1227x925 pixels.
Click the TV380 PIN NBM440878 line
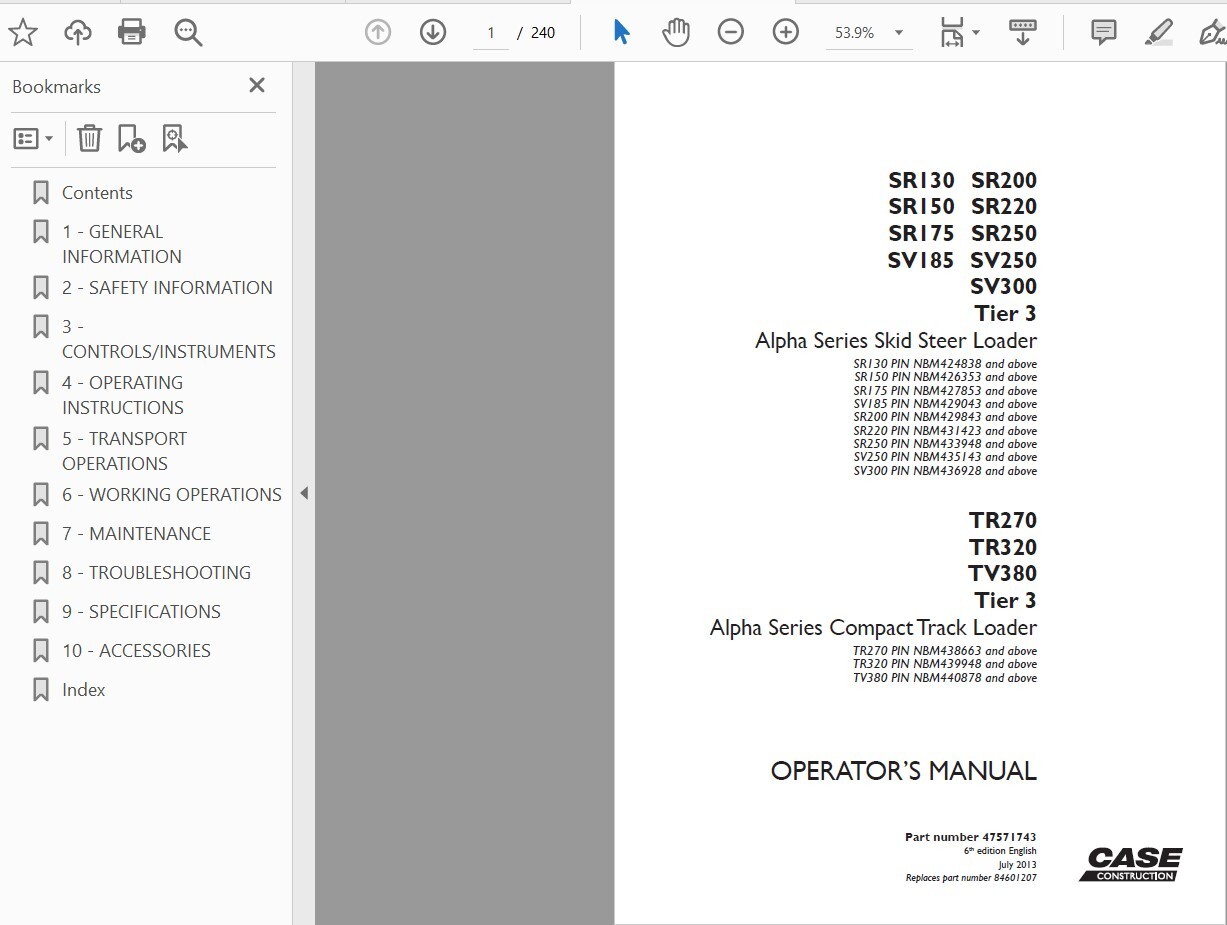(x=945, y=678)
